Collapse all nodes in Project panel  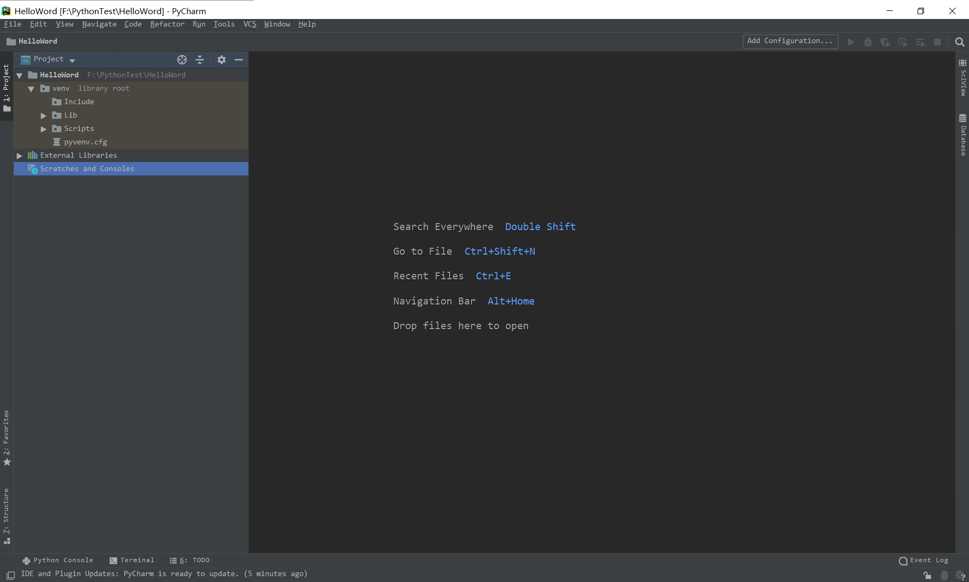[200, 59]
